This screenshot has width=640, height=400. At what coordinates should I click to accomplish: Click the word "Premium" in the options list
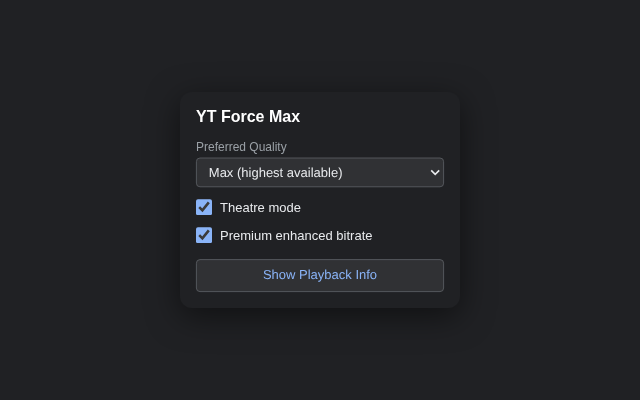[247, 236]
